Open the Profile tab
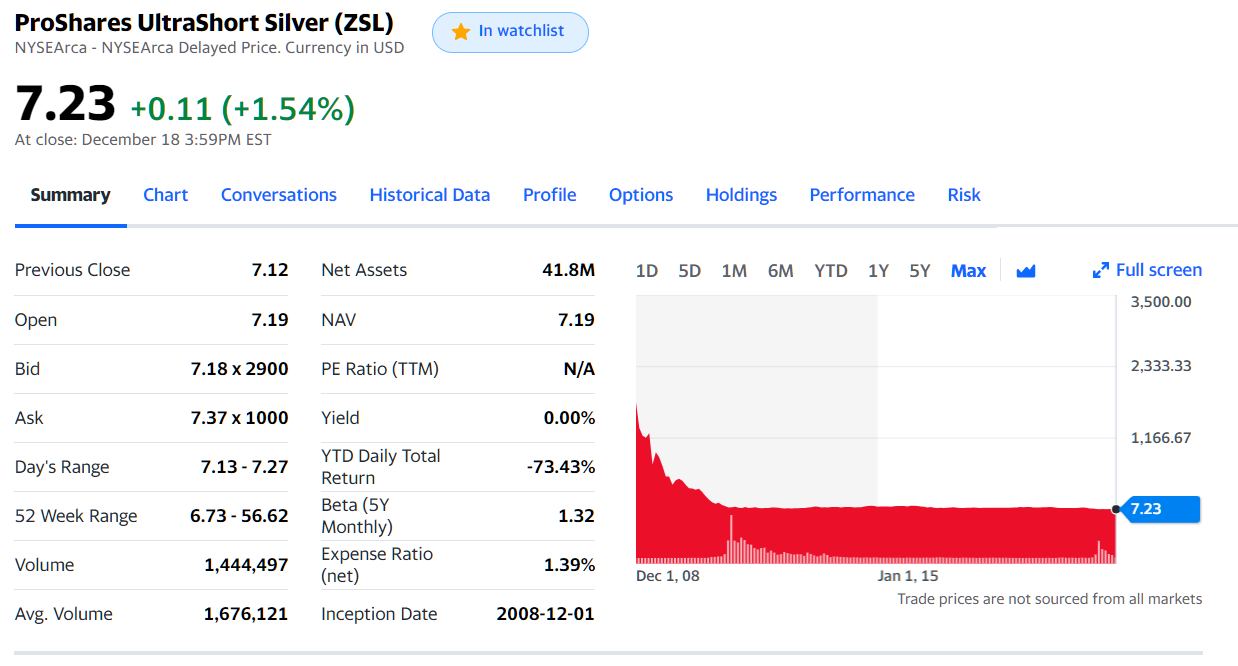Image resolution: width=1238 pixels, height=666 pixels. [x=550, y=195]
